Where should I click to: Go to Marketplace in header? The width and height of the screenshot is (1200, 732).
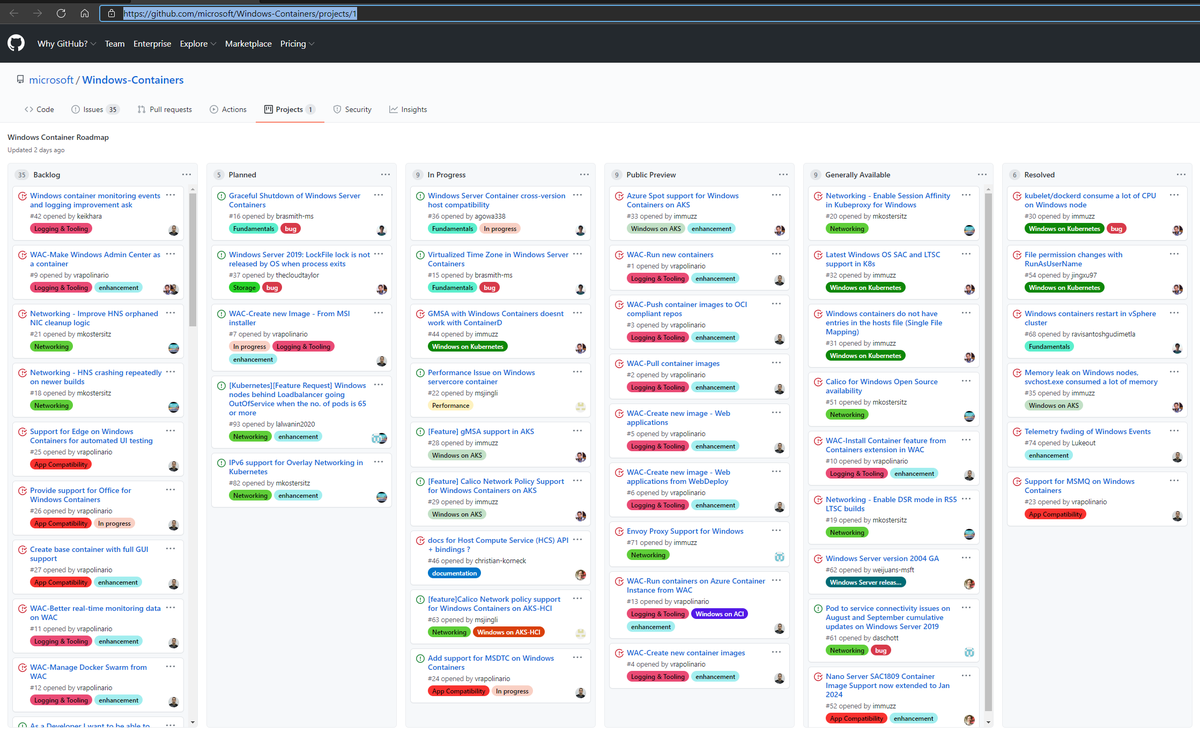[x=248, y=44]
